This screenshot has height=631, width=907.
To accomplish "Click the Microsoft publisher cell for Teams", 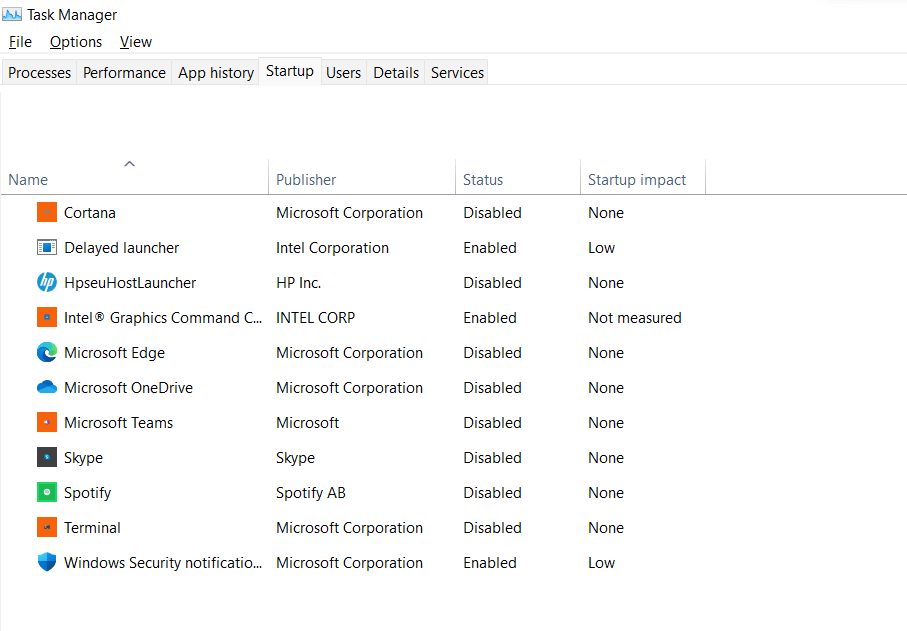I will [308, 423].
